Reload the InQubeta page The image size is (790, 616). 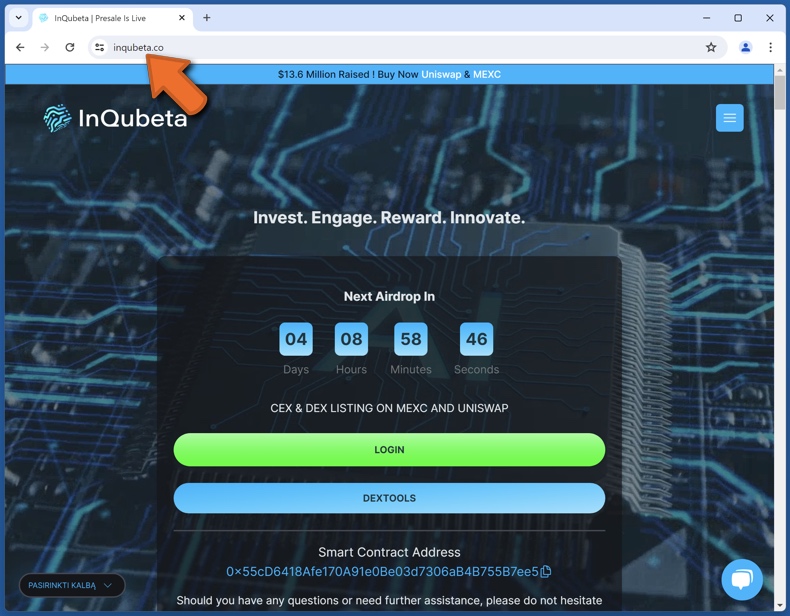[70, 47]
